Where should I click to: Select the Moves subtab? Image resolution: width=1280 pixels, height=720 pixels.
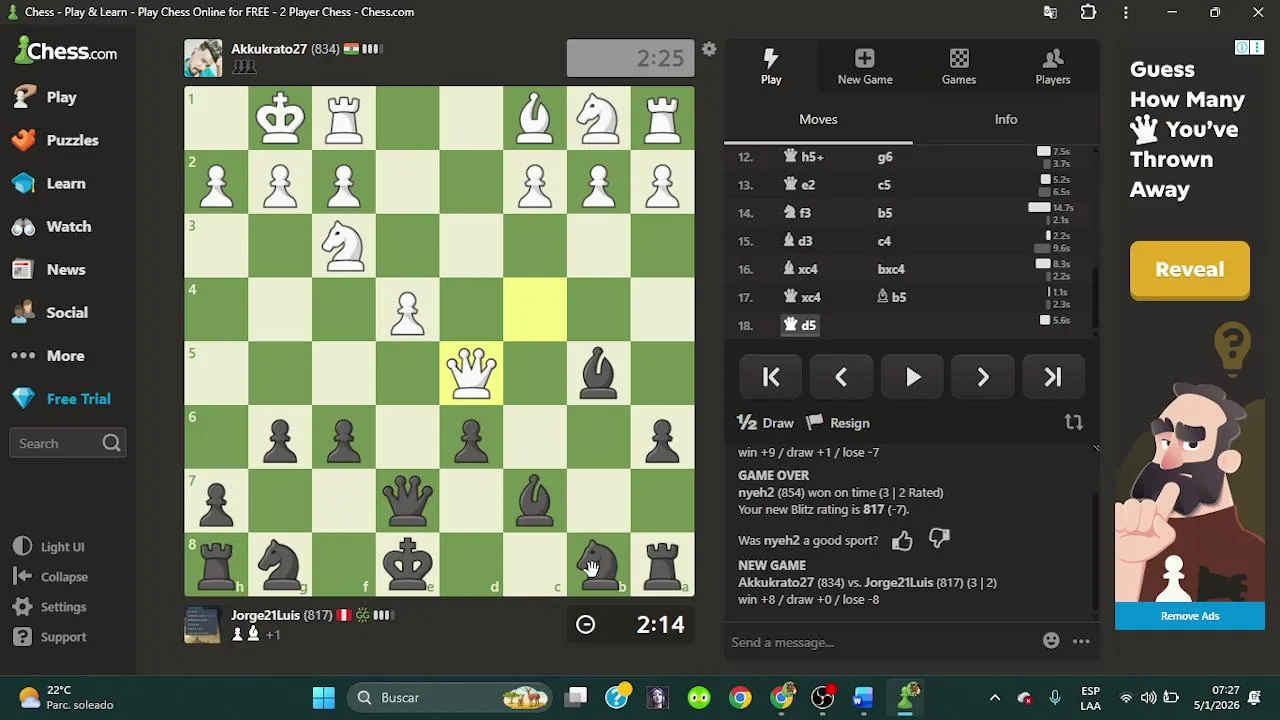pyautogui.click(x=818, y=119)
